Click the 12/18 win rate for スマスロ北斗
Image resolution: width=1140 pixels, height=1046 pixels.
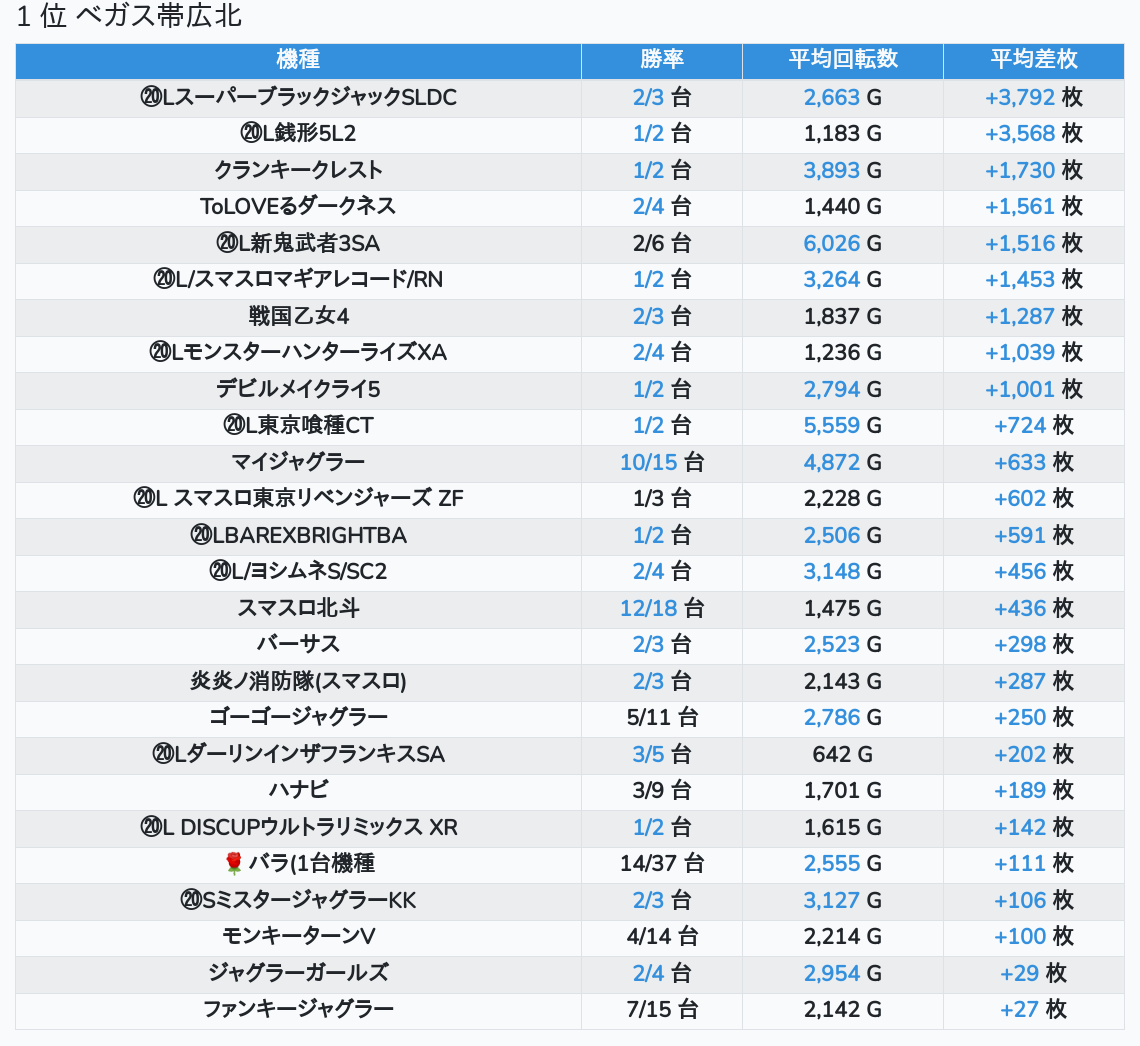click(x=649, y=608)
